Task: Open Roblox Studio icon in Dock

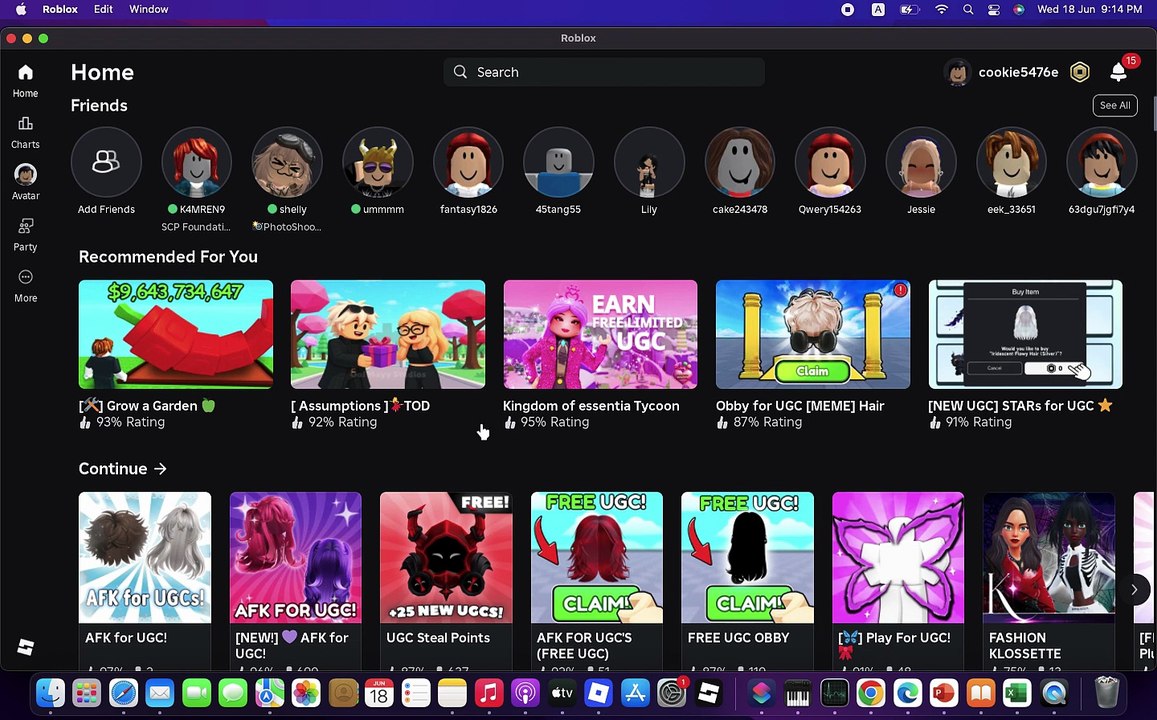Action: (708, 693)
